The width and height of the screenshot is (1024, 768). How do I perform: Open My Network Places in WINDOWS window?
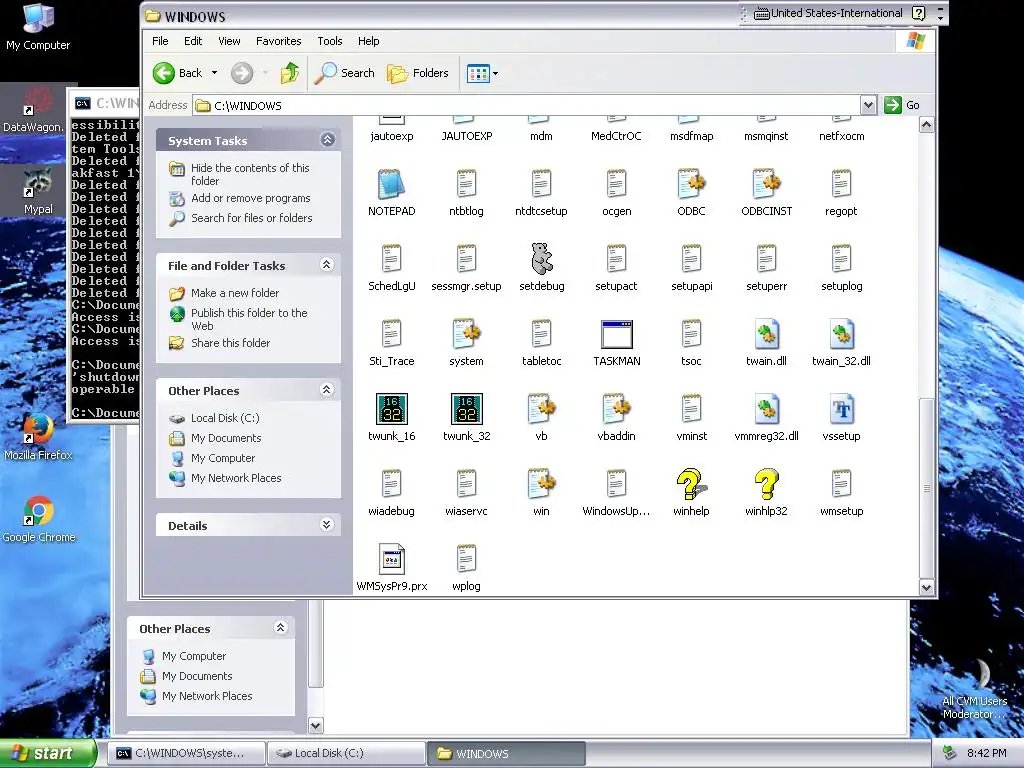pos(236,478)
